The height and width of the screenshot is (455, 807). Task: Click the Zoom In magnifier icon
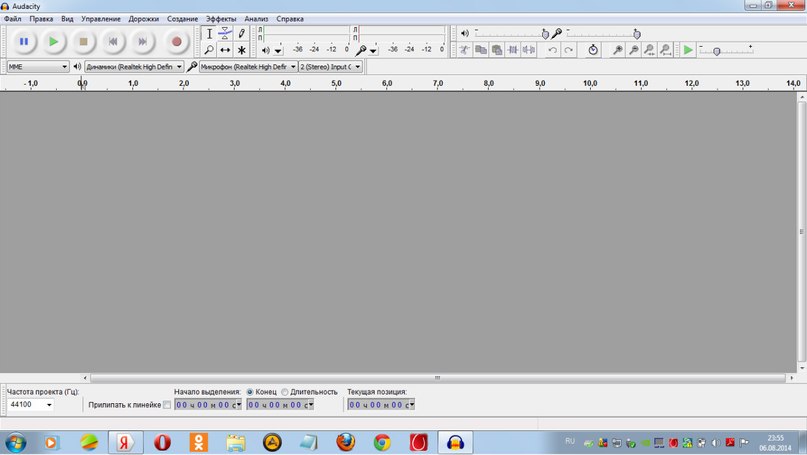click(x=618, y=50)
